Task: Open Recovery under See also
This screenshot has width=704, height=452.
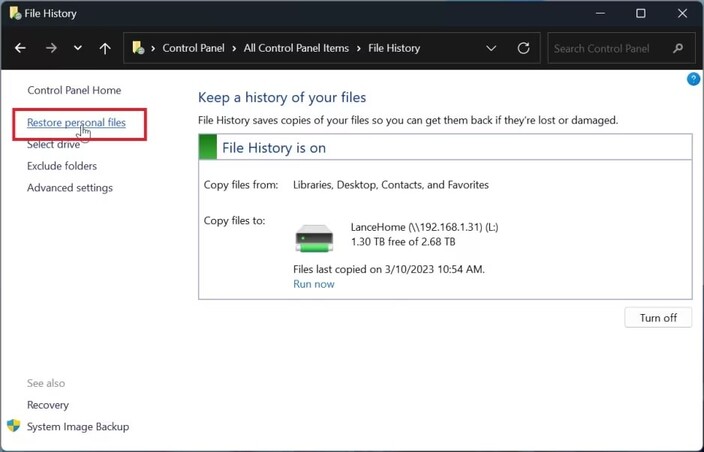Action: tap(48, 405)
